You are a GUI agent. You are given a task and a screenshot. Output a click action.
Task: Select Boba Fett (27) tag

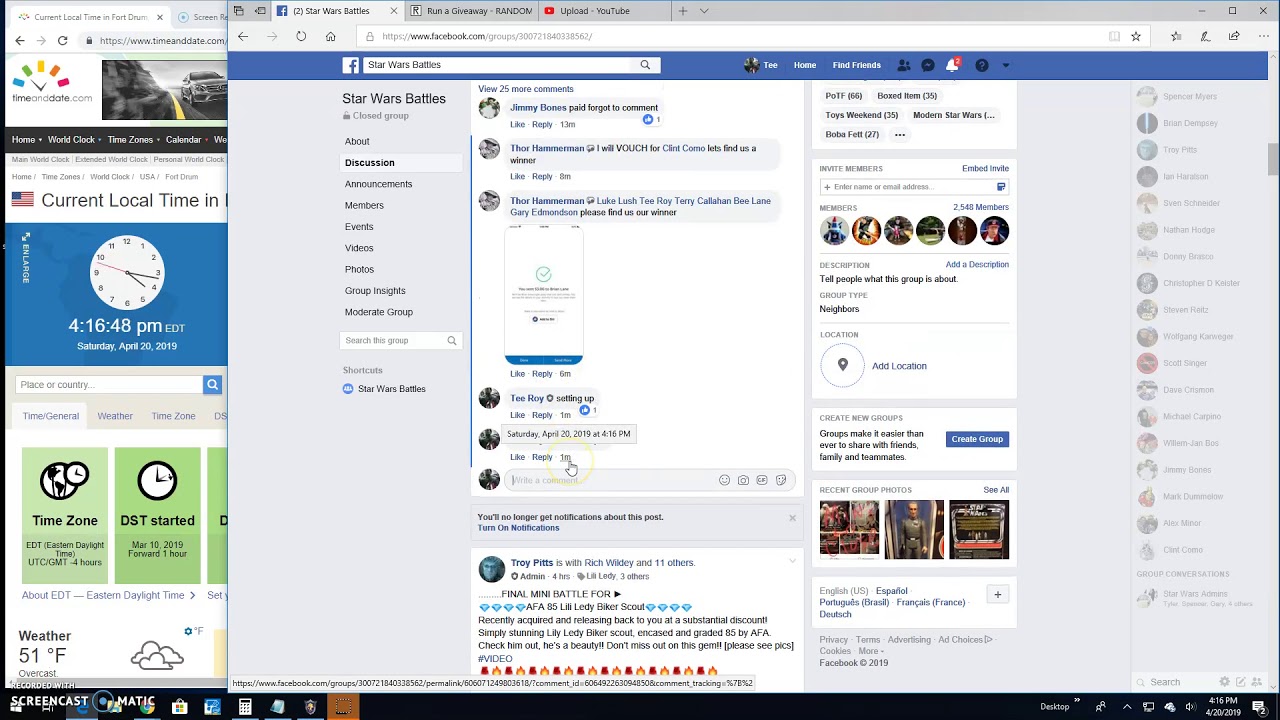point(852,134)
